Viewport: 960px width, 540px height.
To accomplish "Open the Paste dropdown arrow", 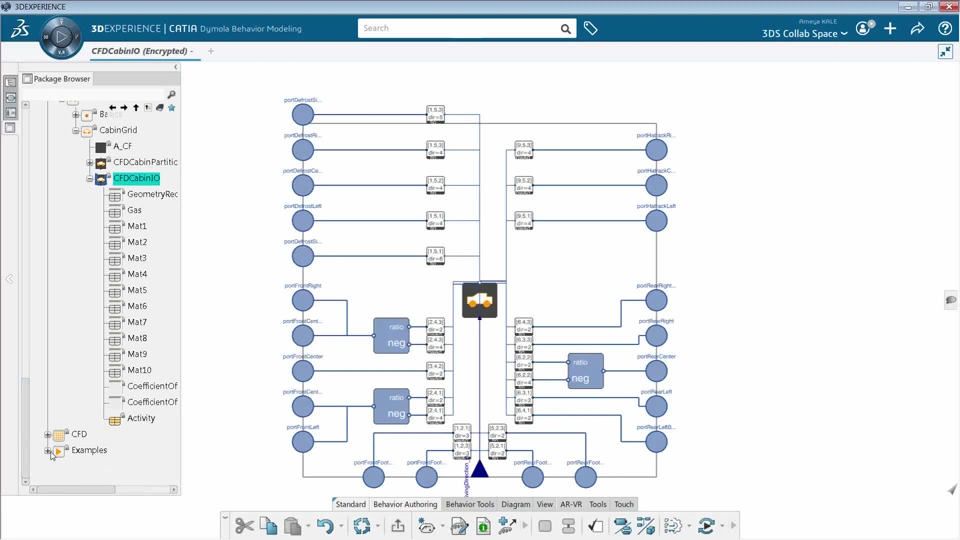I will tap(308, 526).
